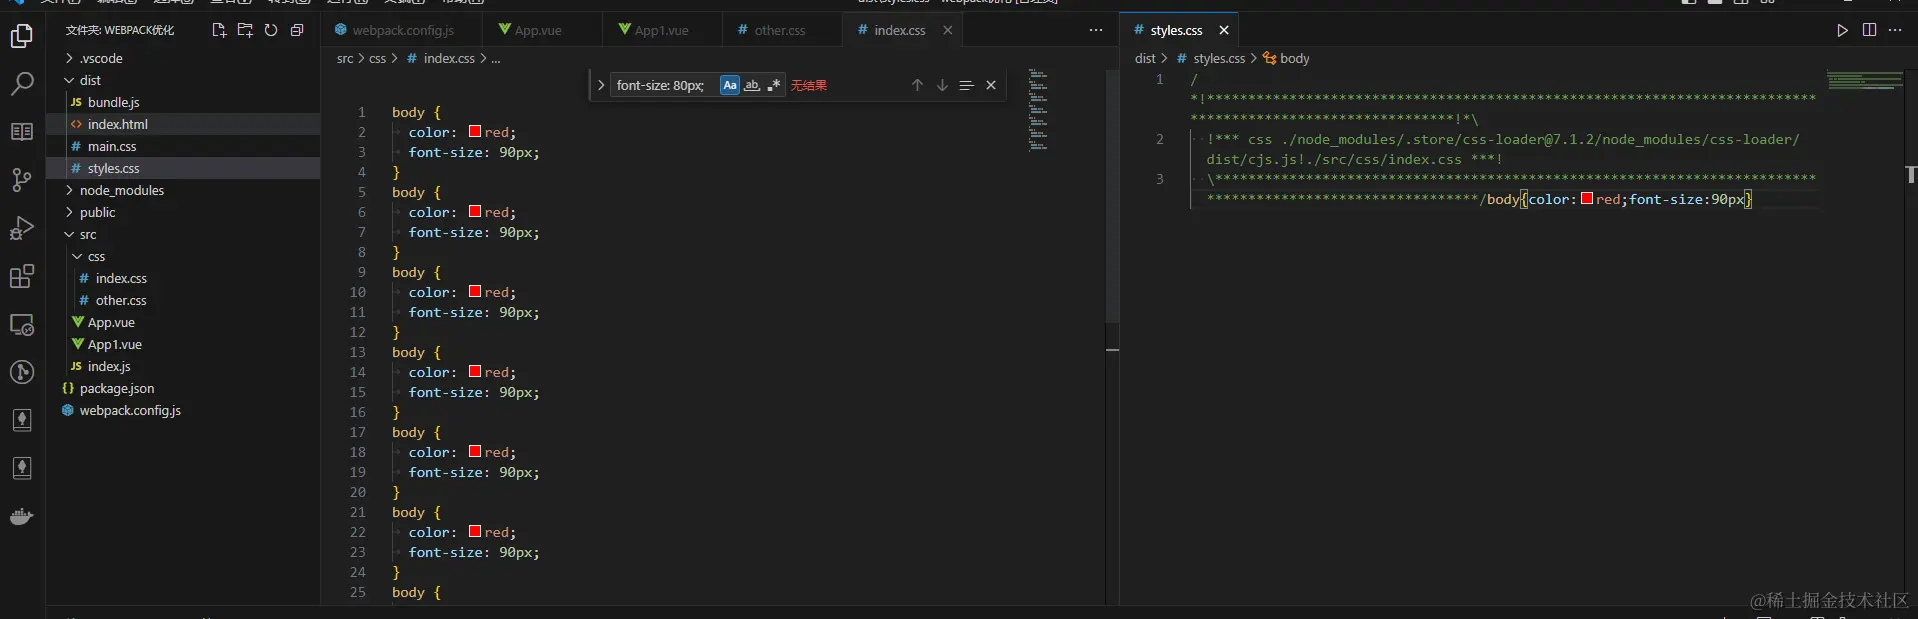1918x619 pixels.
Task: Open more actions for left editor group
Action: click(1096, 30)
